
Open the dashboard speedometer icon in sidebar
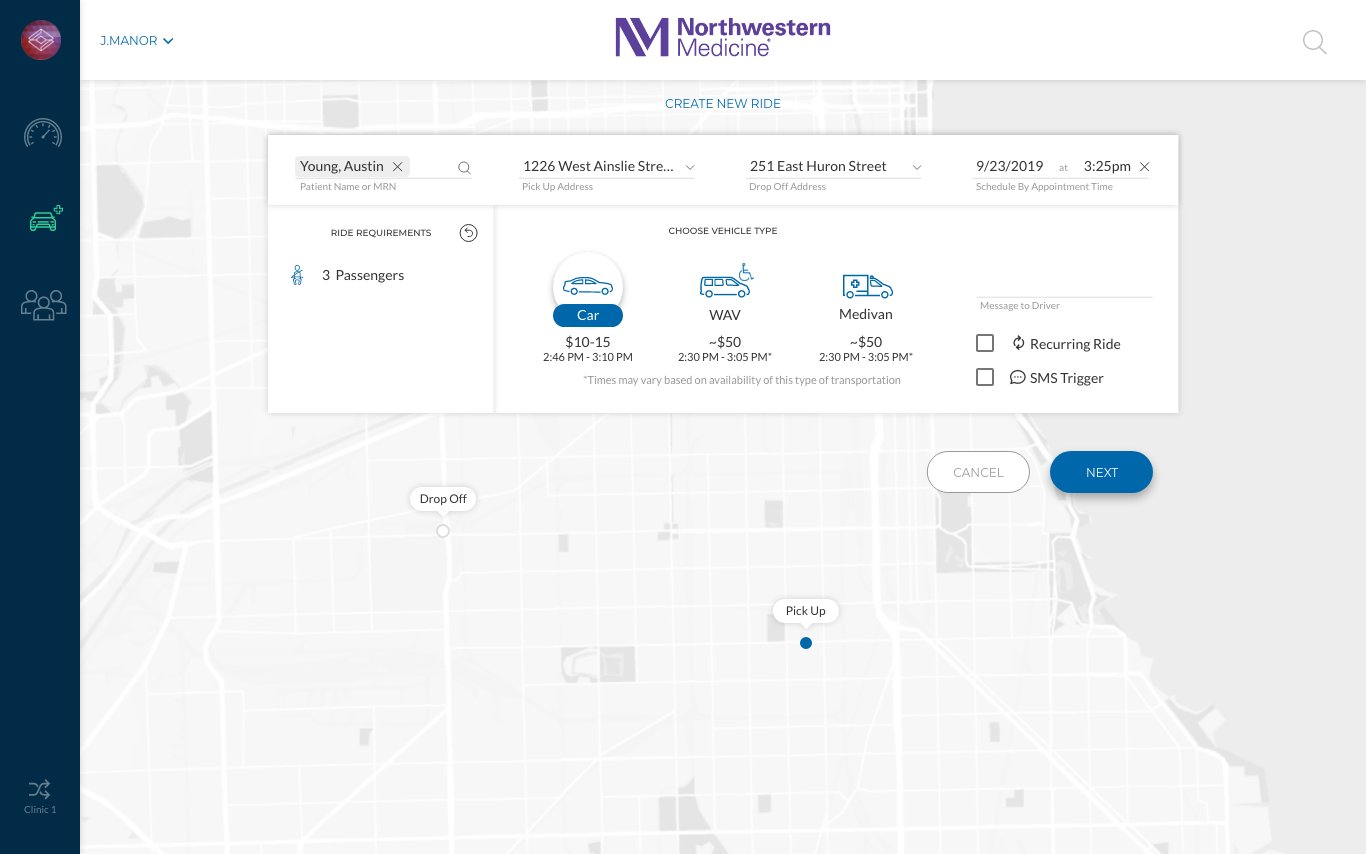(x=43, y=134)
